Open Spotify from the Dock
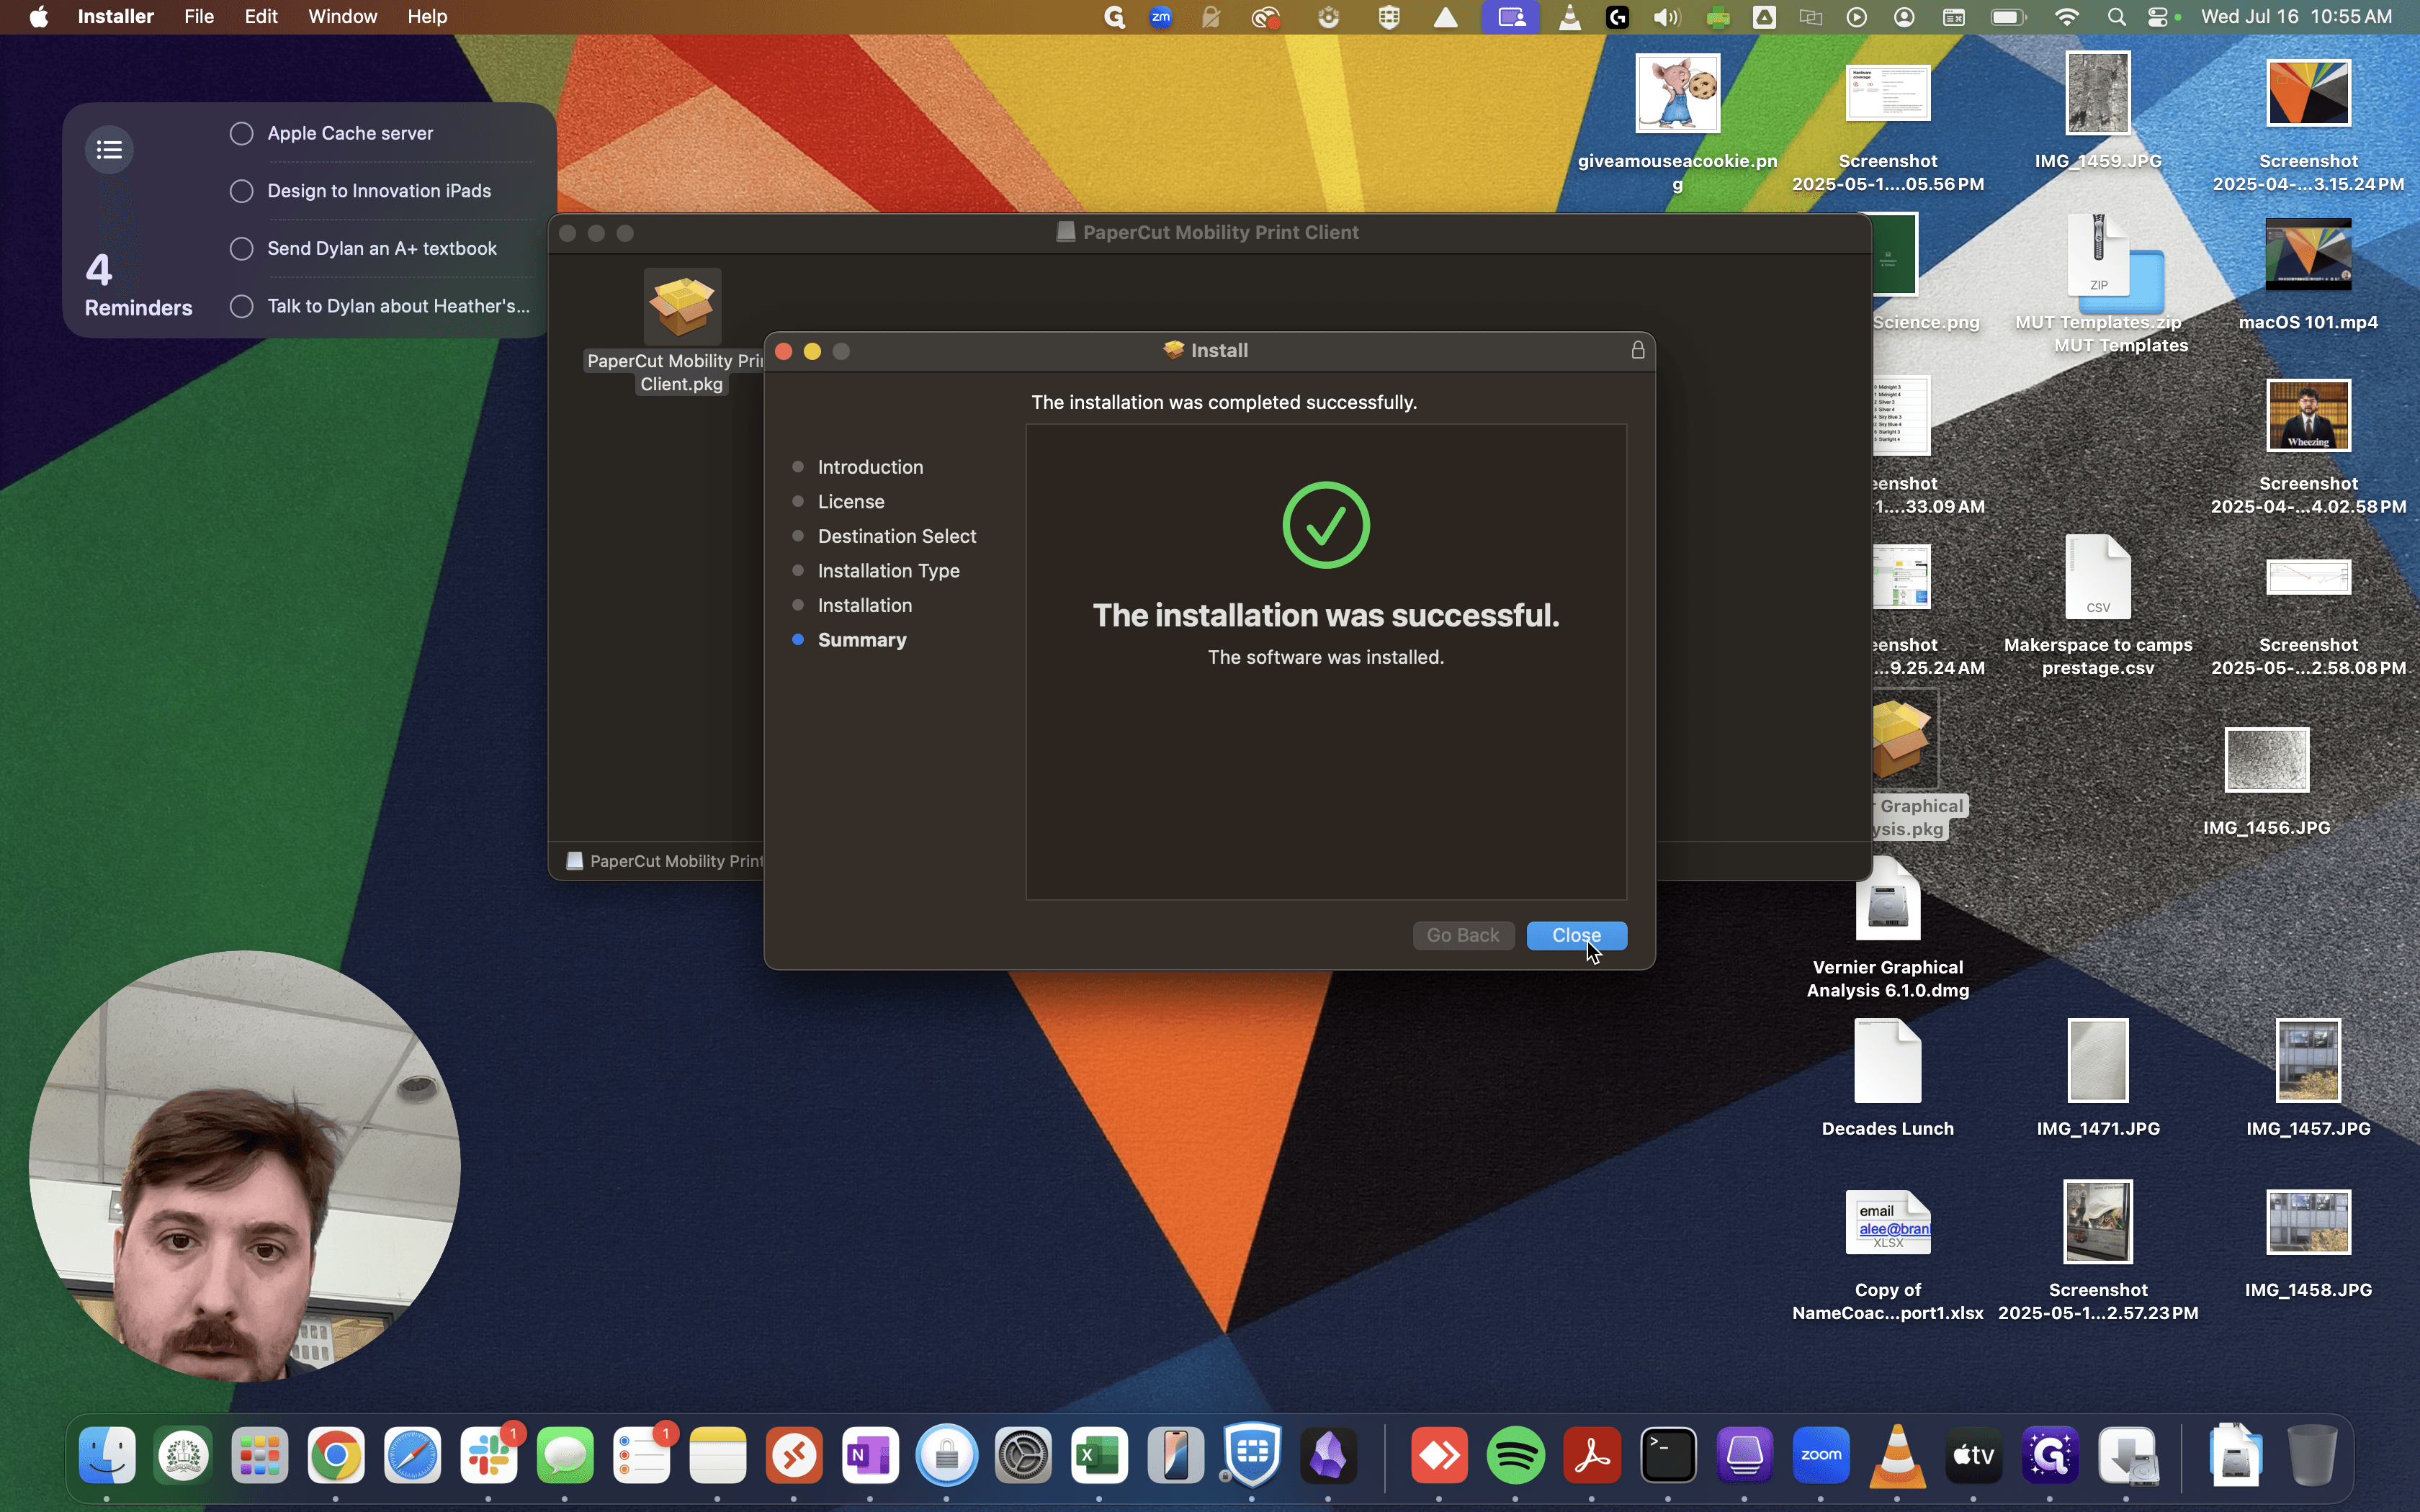 pos(1516,1455)
